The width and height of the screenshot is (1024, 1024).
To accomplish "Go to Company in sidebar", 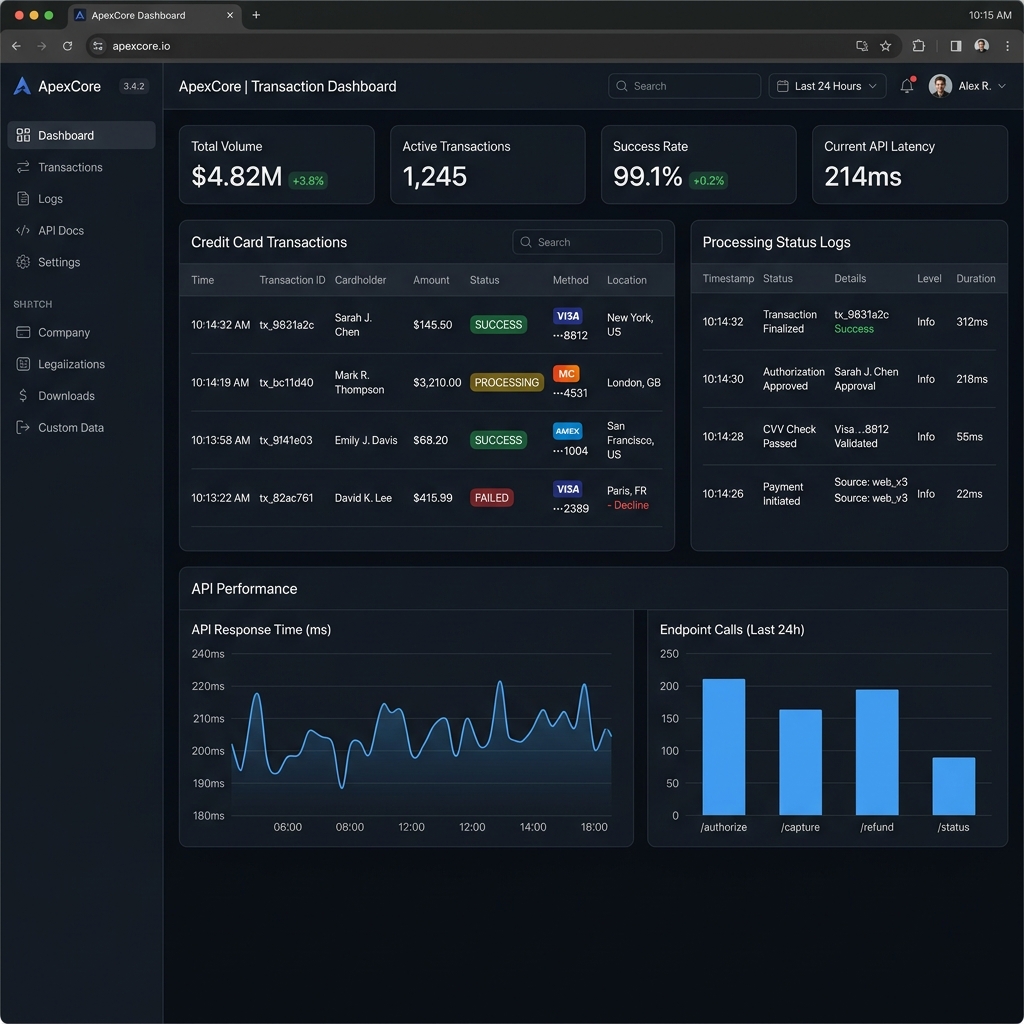I will point(82,332).
